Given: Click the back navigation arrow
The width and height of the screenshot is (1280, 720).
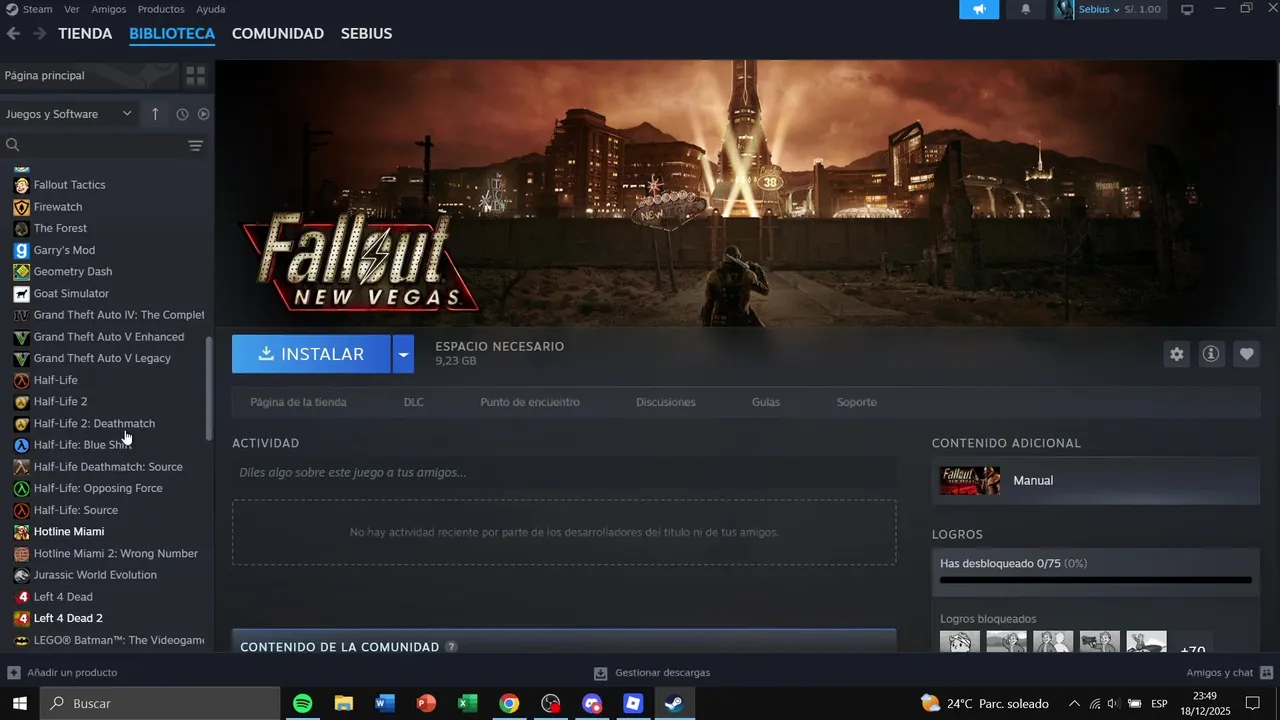Looking at the screenshot, I should click(x=13, y=33).
